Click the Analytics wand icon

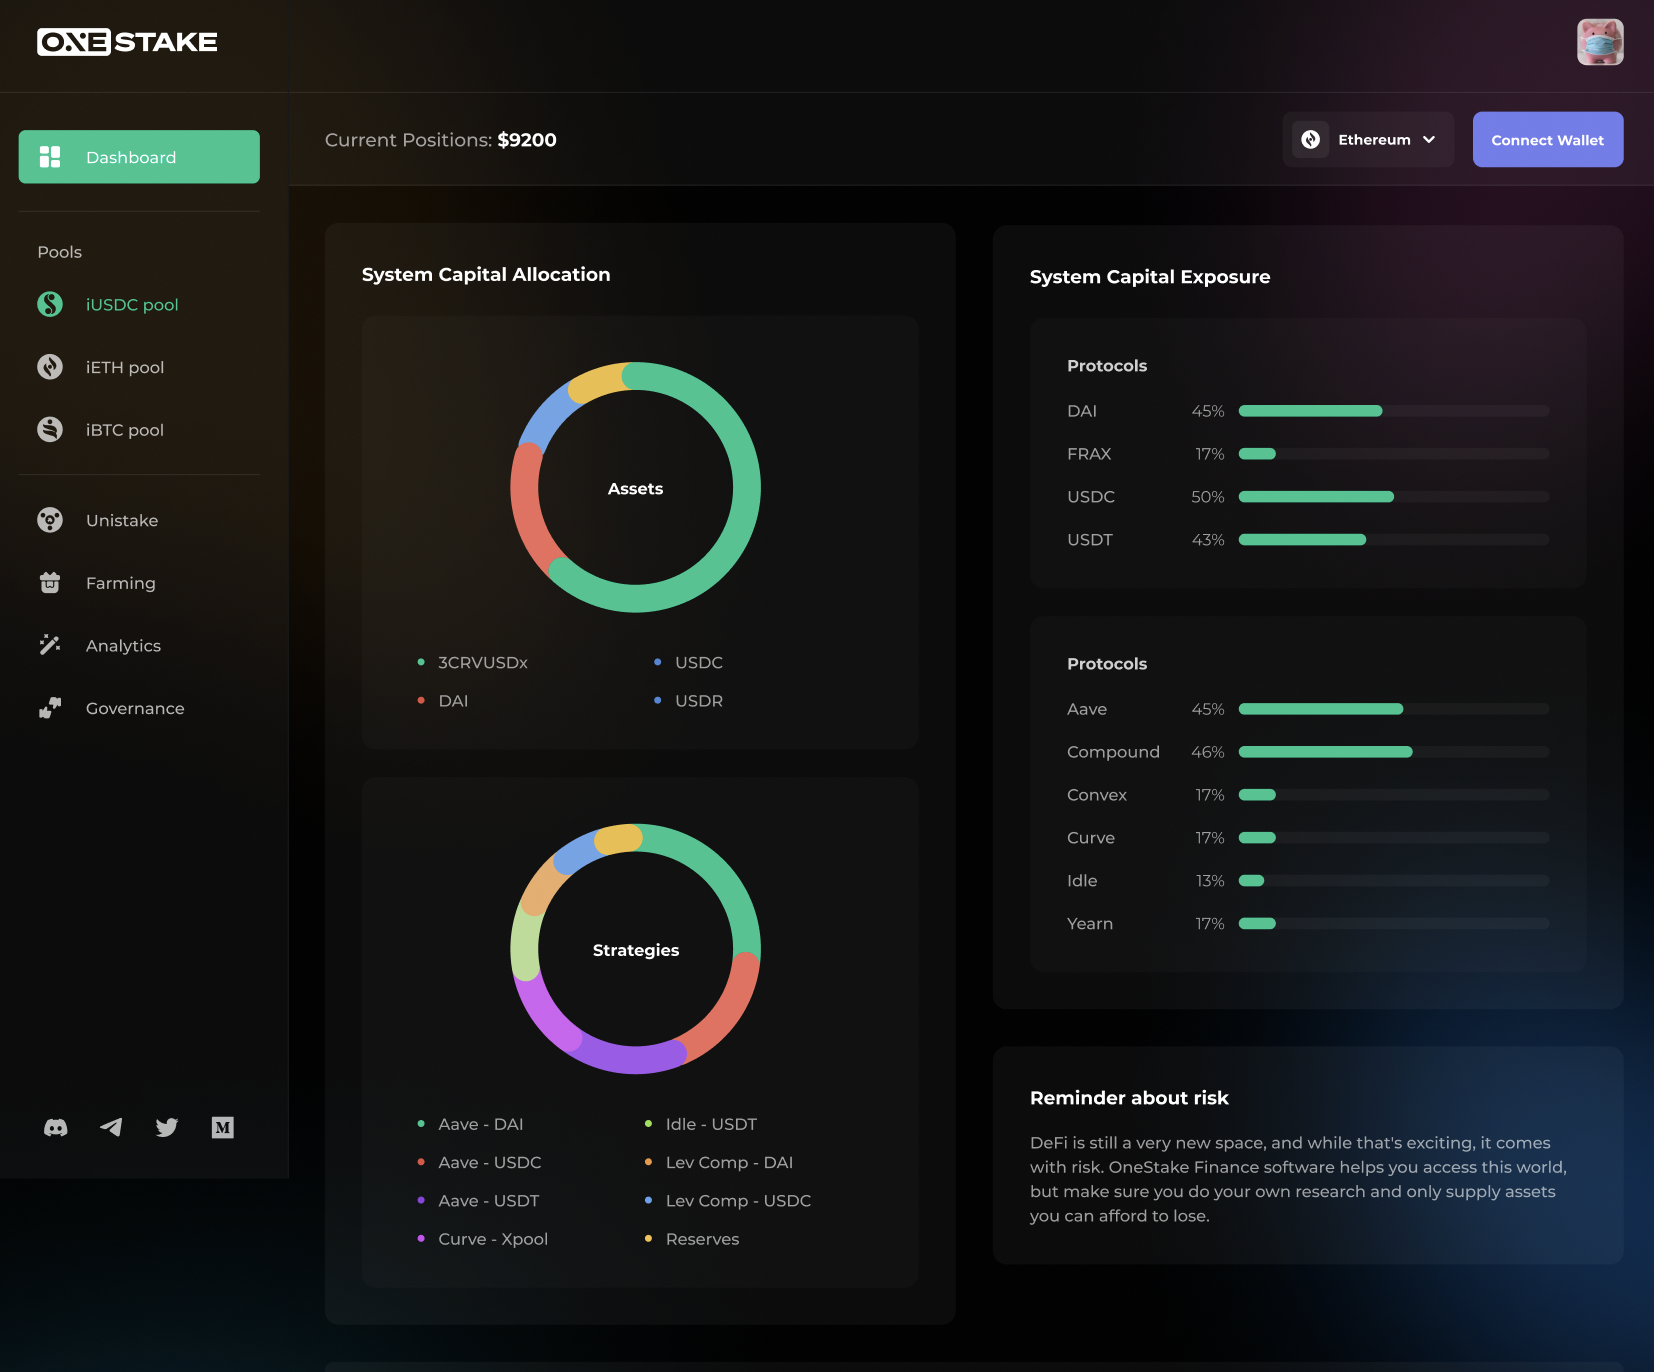[x=50, y=645]
